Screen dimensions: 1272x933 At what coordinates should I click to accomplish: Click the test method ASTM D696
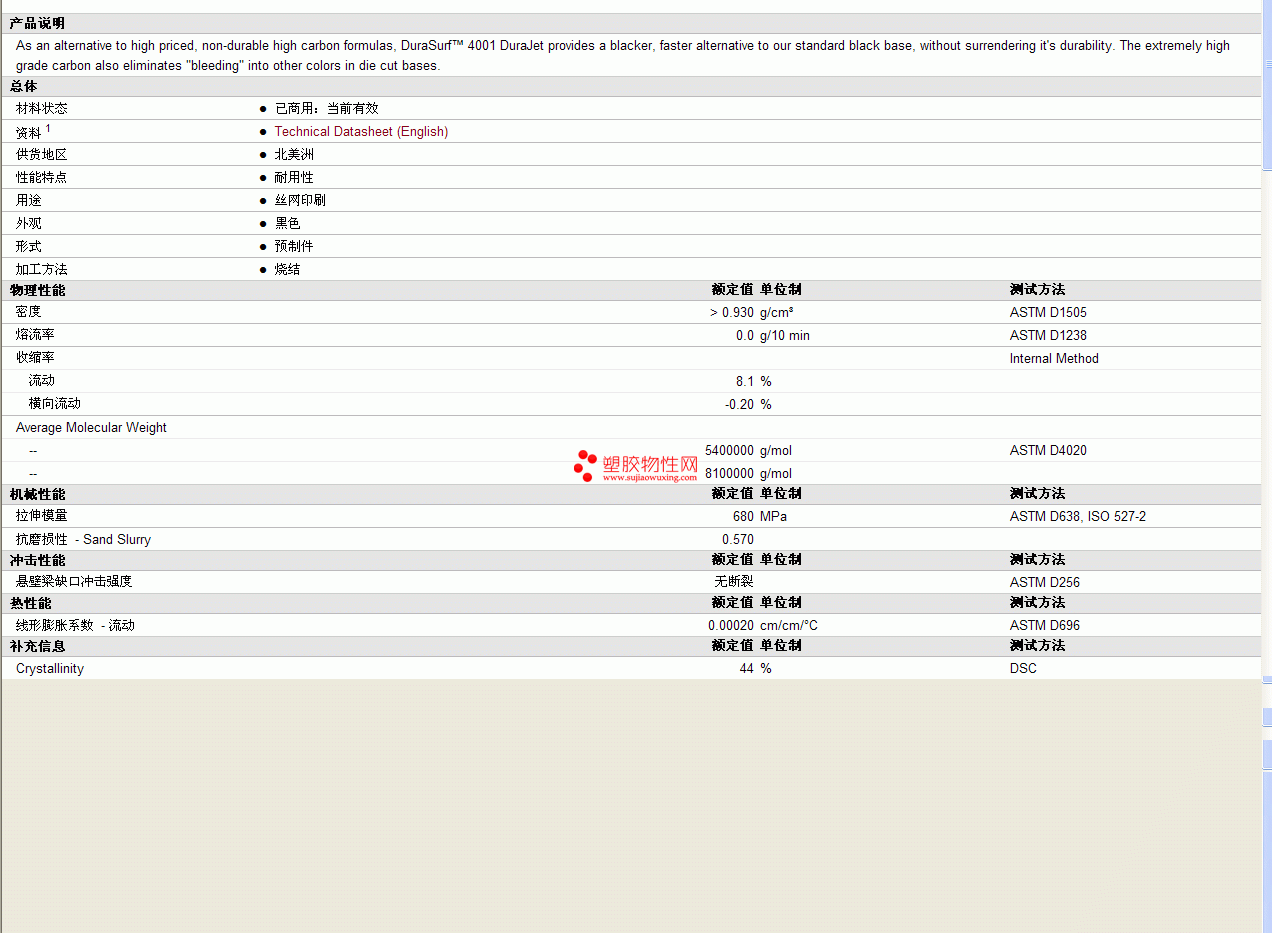point(1045,625)
